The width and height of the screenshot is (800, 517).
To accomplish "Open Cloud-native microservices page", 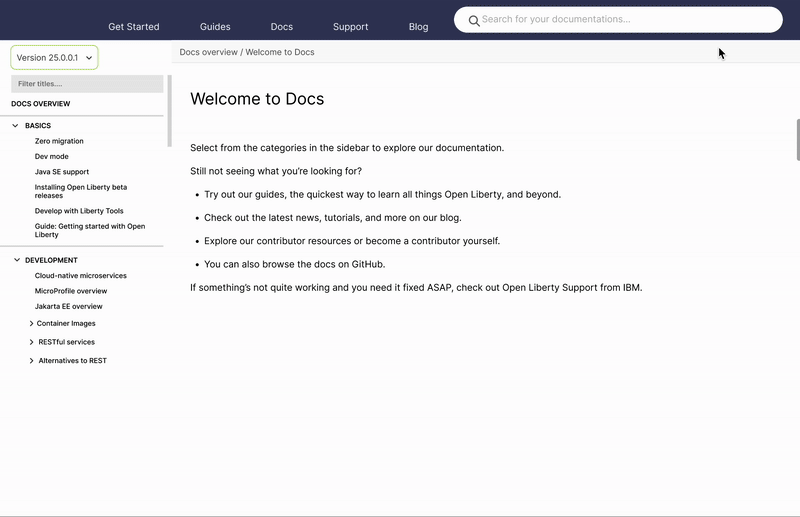I will 81,276.
